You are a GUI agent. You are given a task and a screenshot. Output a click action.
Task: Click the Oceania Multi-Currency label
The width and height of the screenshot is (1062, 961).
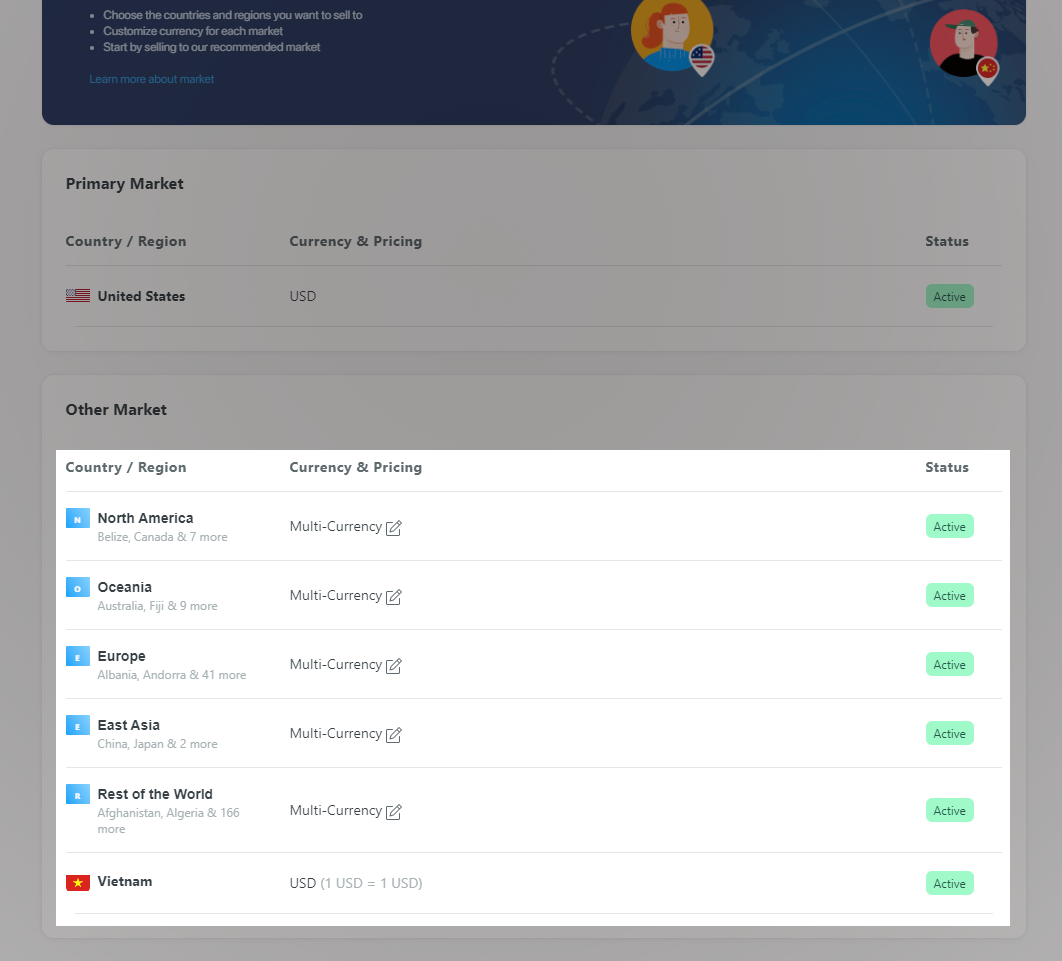336,596
